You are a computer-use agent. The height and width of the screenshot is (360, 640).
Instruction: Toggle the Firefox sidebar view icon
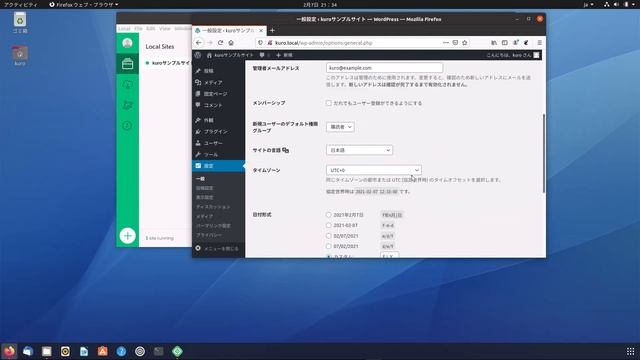tap(504, 42)
